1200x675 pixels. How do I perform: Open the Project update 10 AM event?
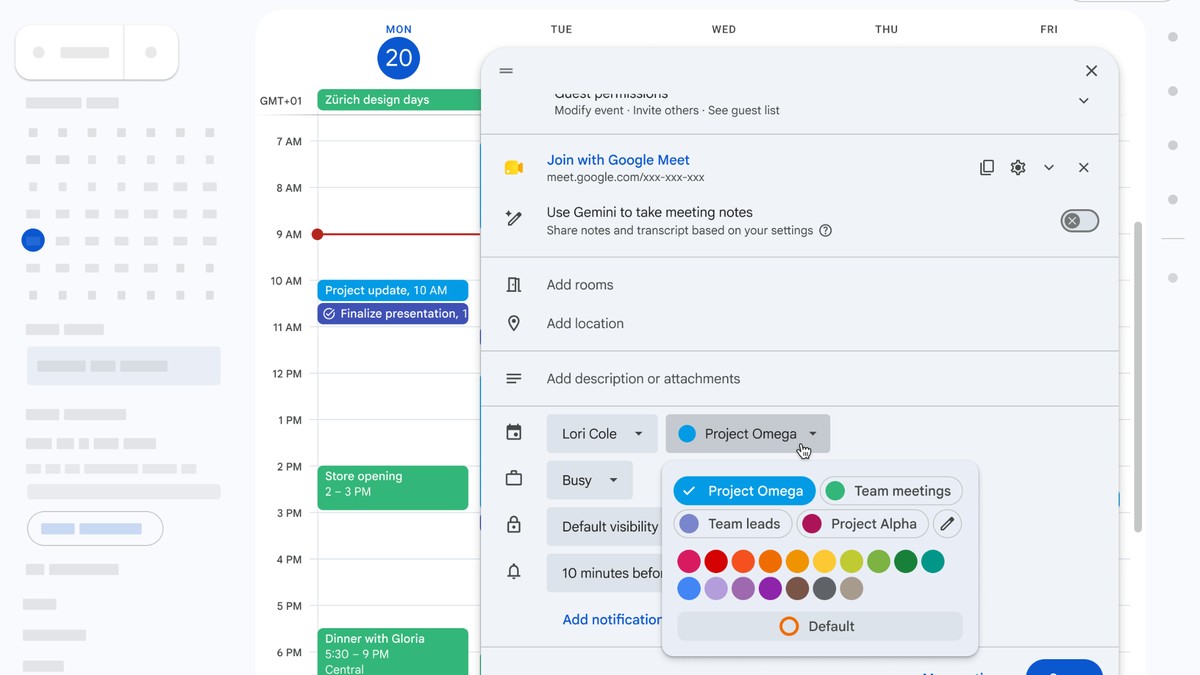[x=393, y=290]
